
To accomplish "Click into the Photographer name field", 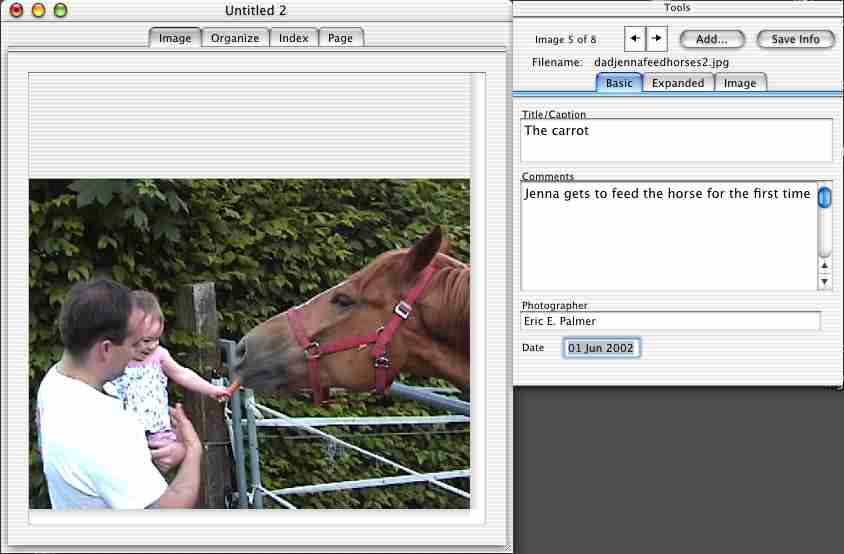I will point(670,321).
